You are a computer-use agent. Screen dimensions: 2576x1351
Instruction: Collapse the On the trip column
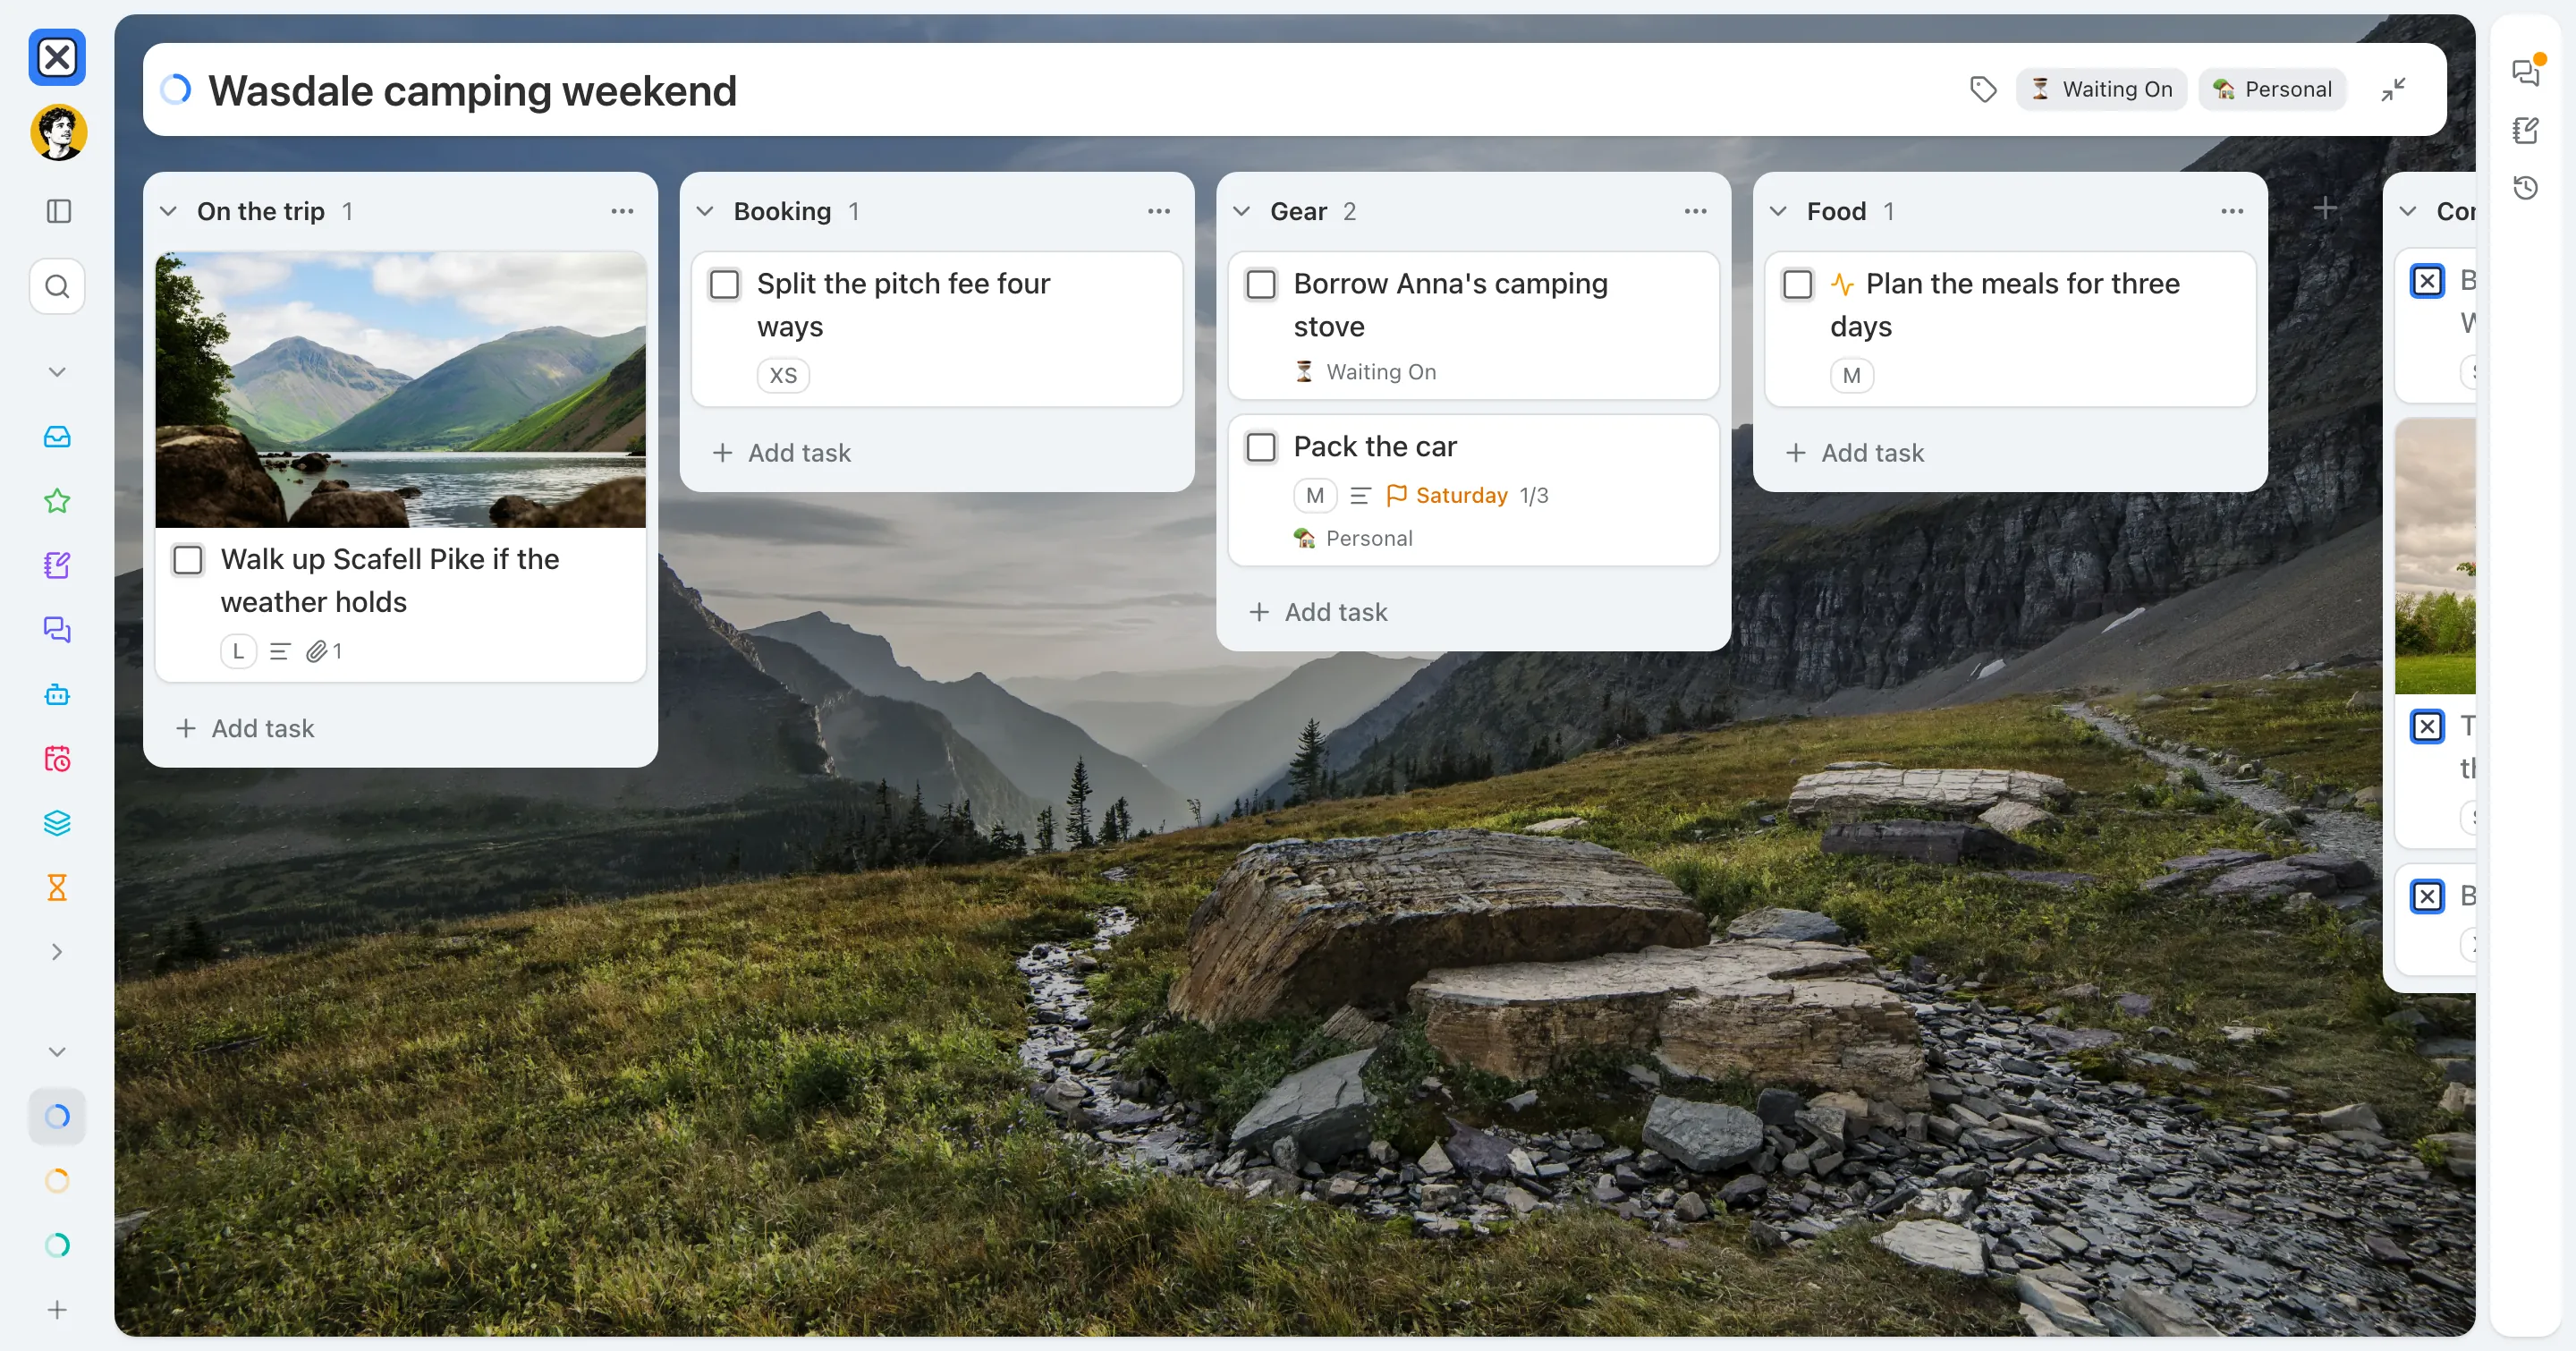pos(169,211)
